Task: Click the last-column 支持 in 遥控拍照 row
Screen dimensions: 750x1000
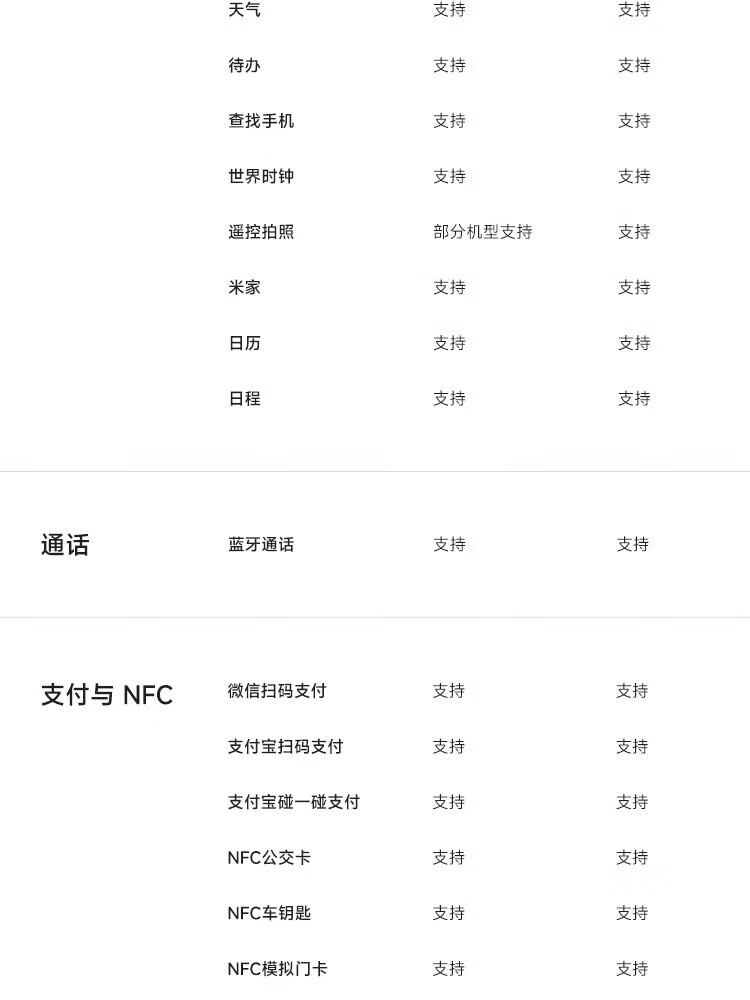Action: pyautogui.click(x=634, y=232)
